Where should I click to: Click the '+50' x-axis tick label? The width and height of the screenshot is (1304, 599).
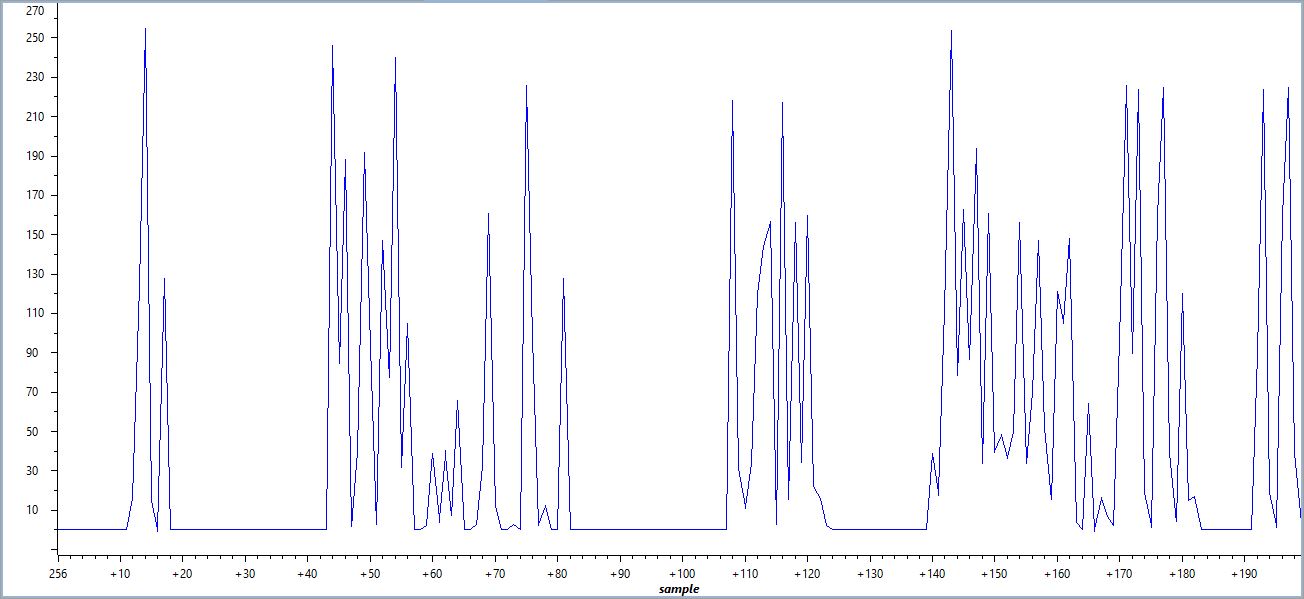point(370,575)
